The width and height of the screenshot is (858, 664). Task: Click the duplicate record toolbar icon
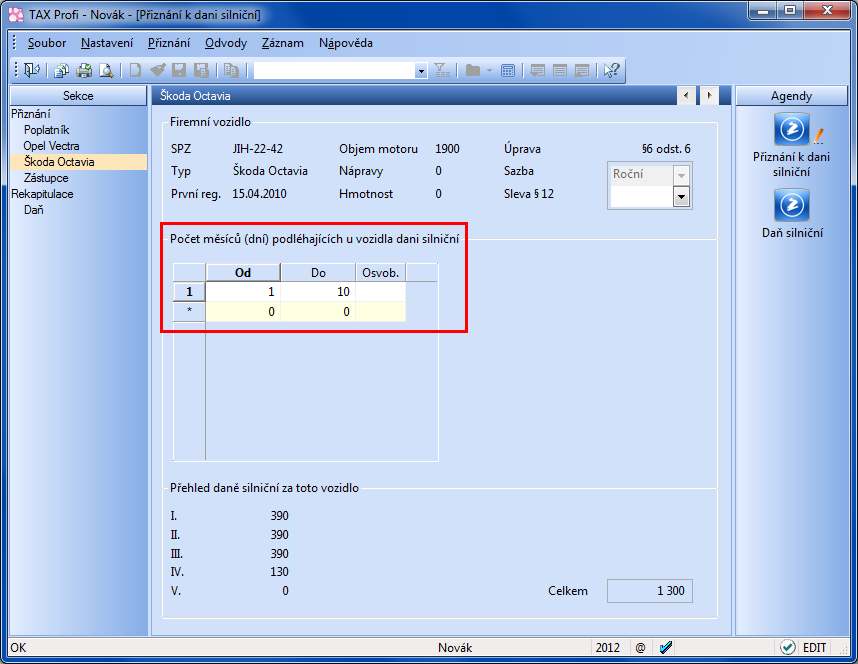pyautogui.click(x=231, y=70)
